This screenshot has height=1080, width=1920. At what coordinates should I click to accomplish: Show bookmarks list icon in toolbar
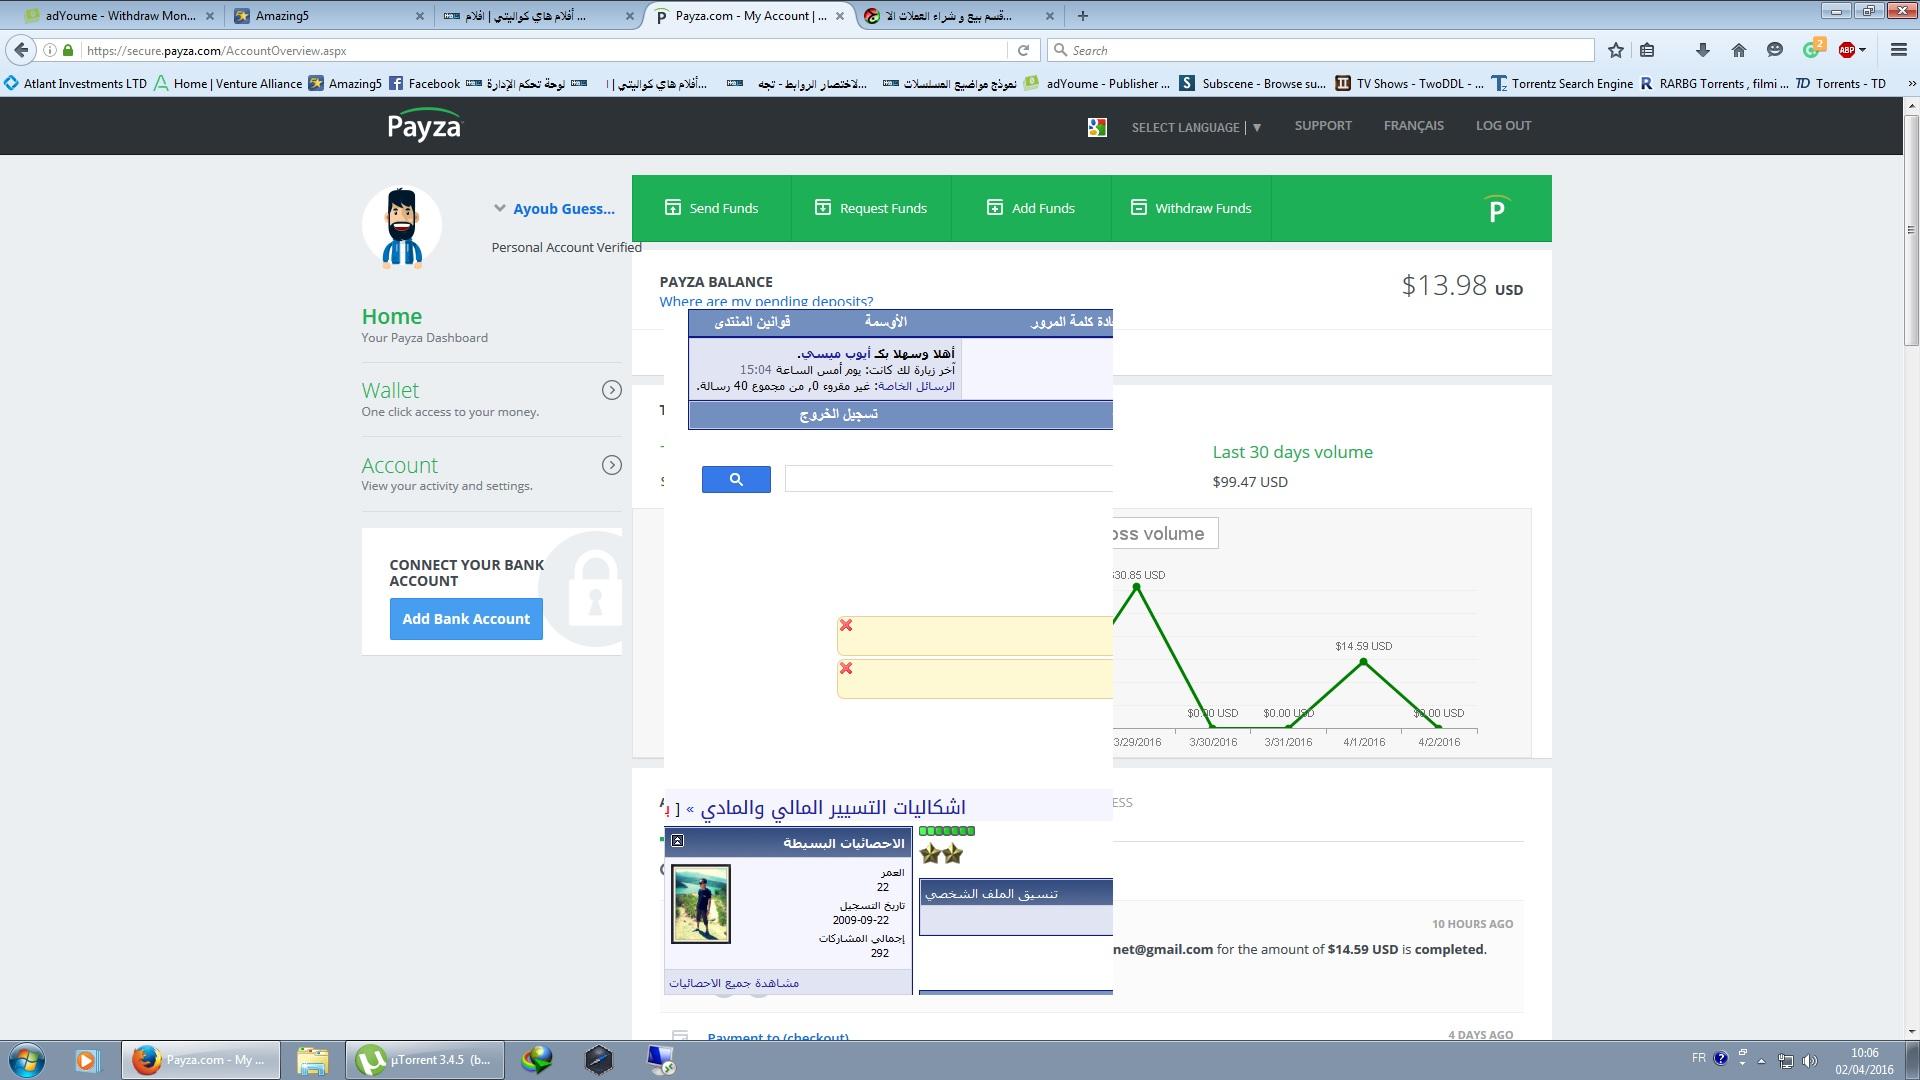pos(1648,50)
